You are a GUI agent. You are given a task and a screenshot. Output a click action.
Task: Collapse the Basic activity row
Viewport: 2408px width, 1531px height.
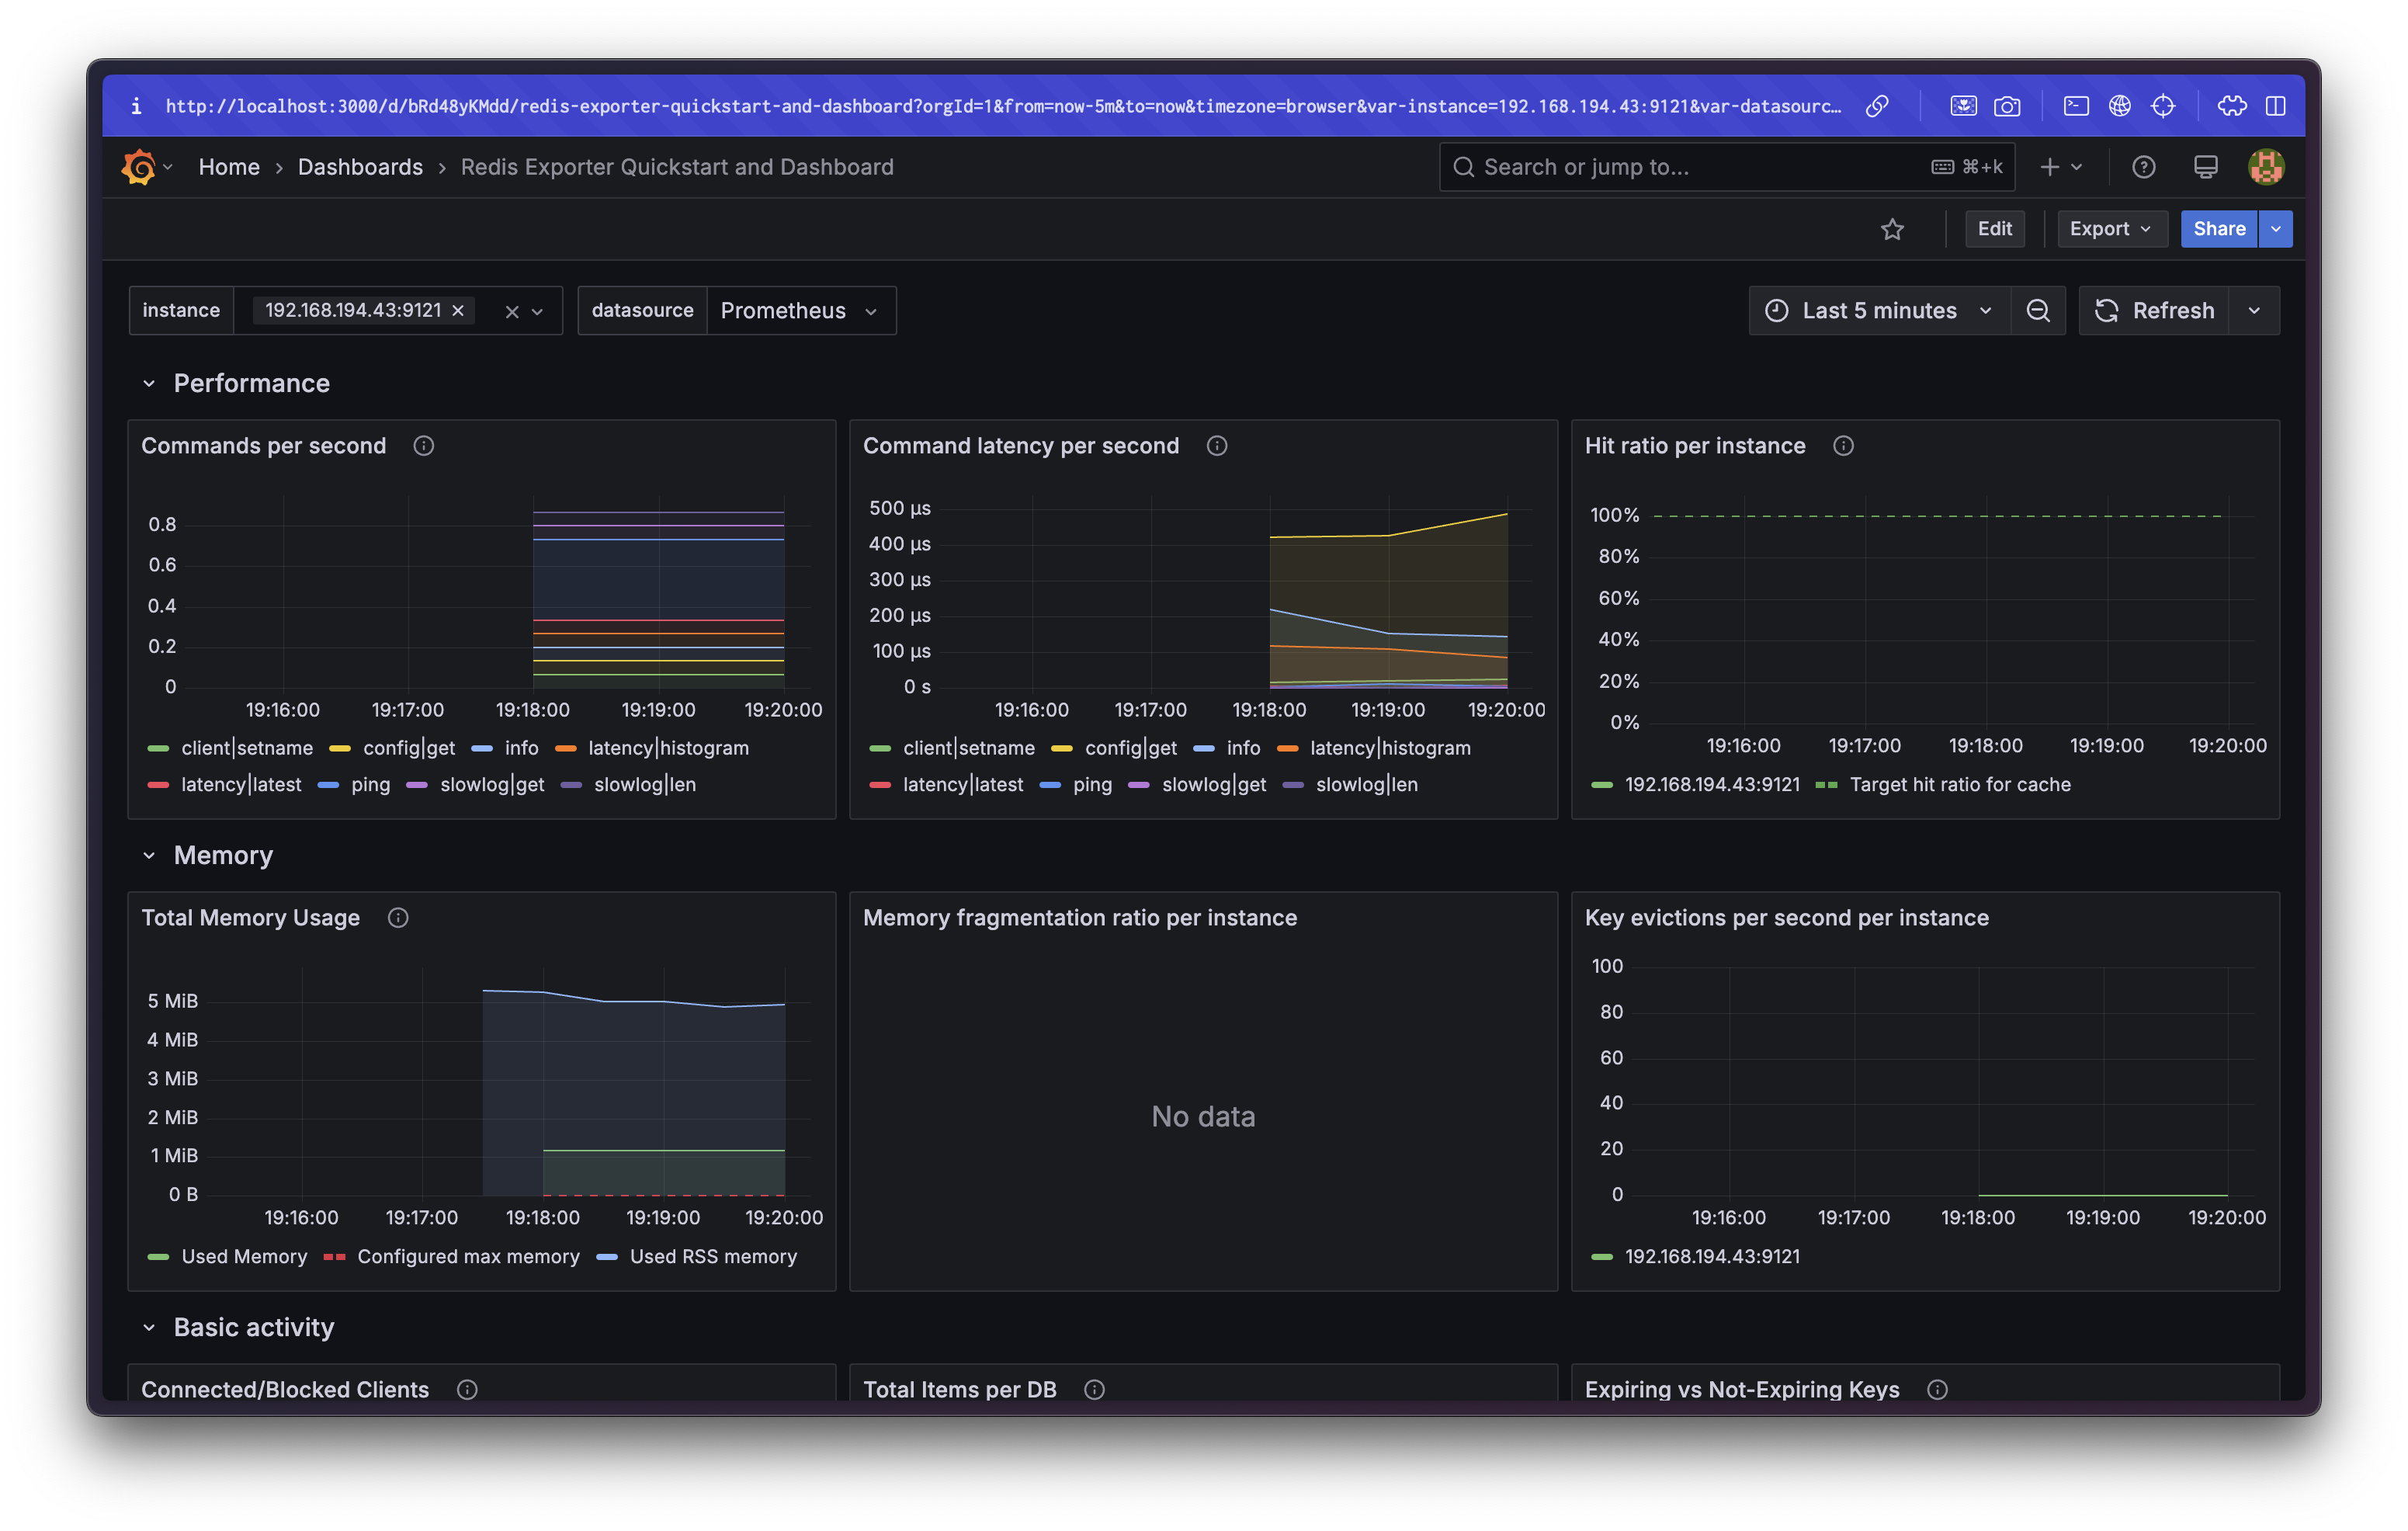(x=149, y=1328)
